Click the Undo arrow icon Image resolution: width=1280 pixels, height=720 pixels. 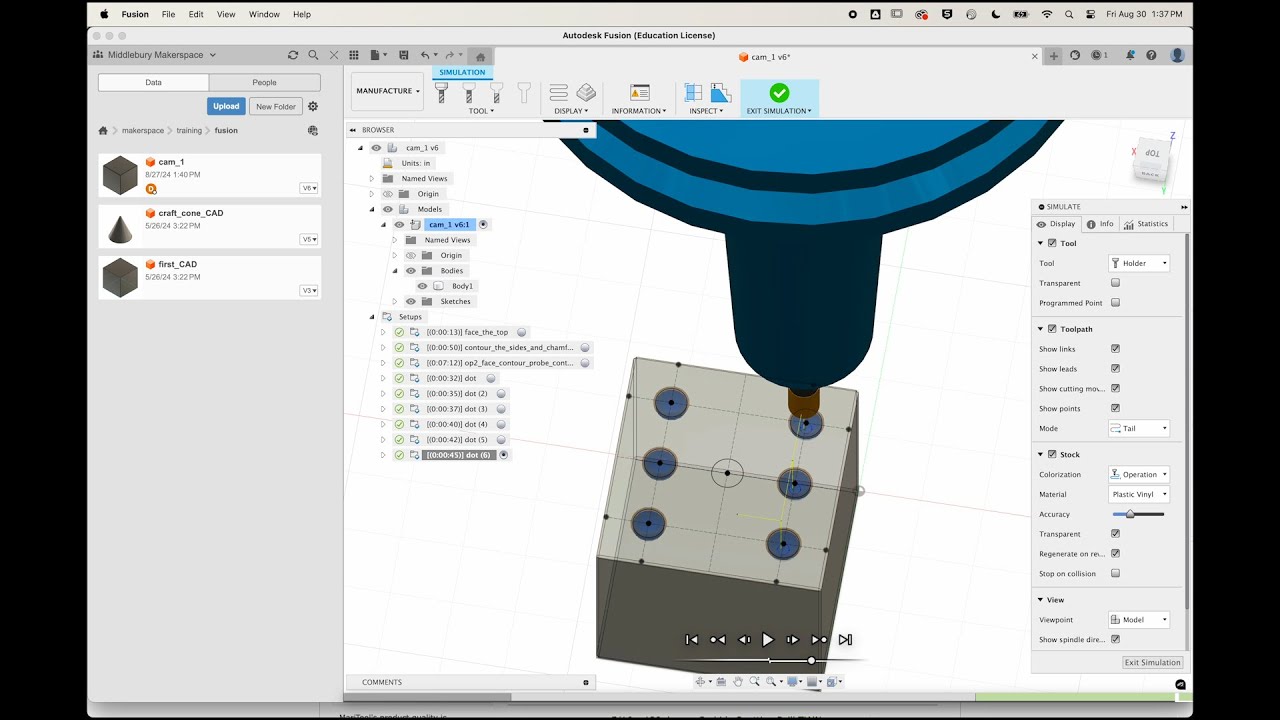point(425,55)
